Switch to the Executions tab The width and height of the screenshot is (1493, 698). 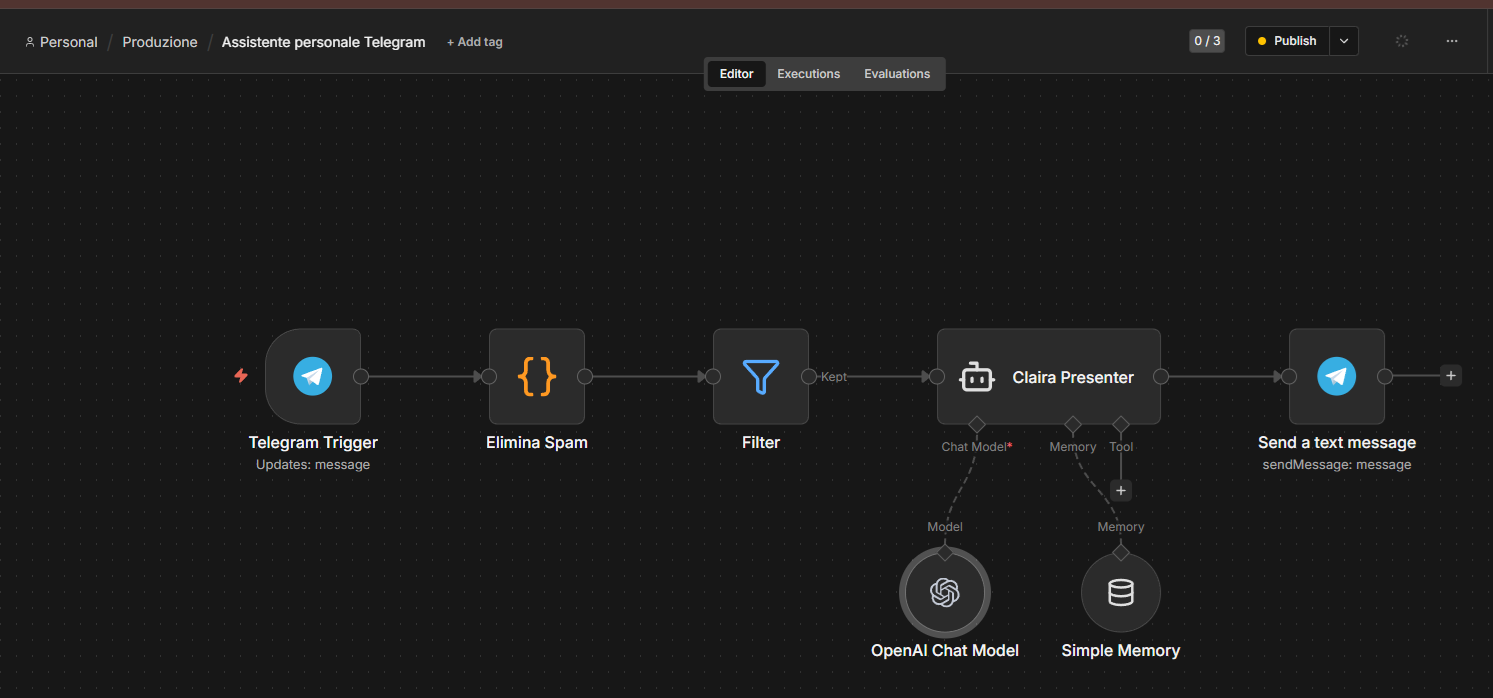[x=808, y=74]
